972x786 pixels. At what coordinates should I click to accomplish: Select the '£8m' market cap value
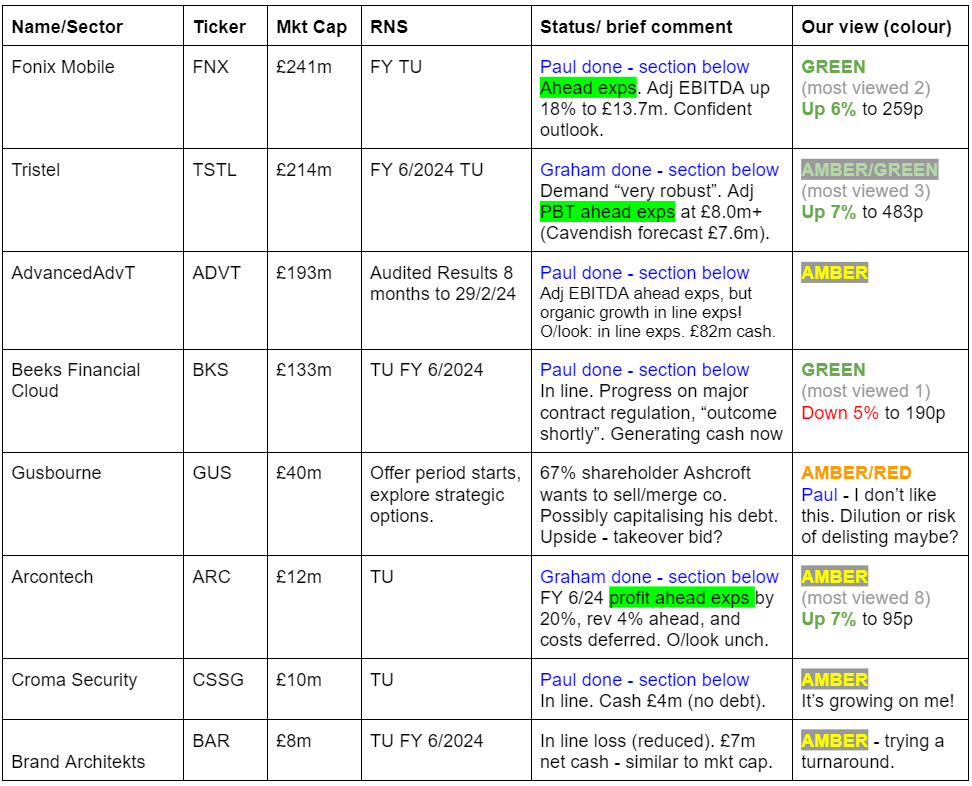[294, 741]
